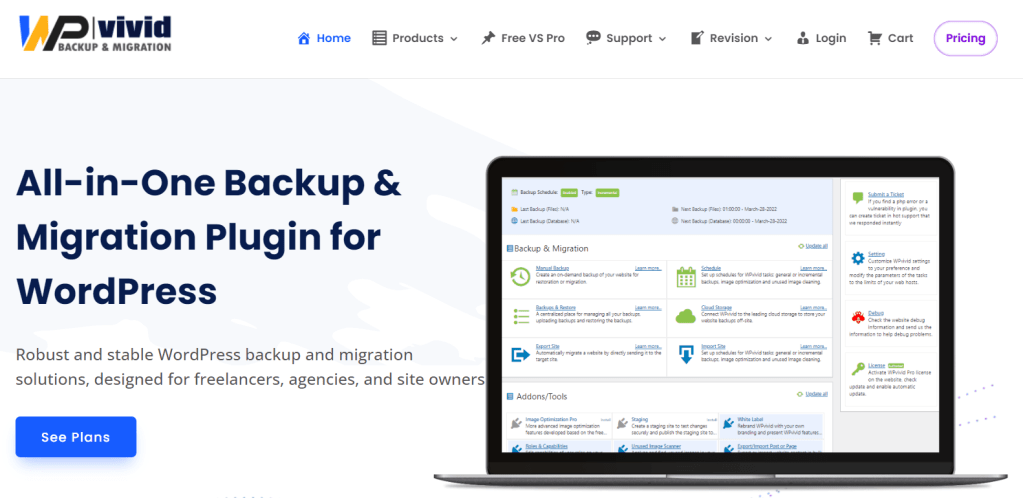The image size is (1023, 498).
Task: Open the Debug link in the sidebar
Action: coord(875,313)
